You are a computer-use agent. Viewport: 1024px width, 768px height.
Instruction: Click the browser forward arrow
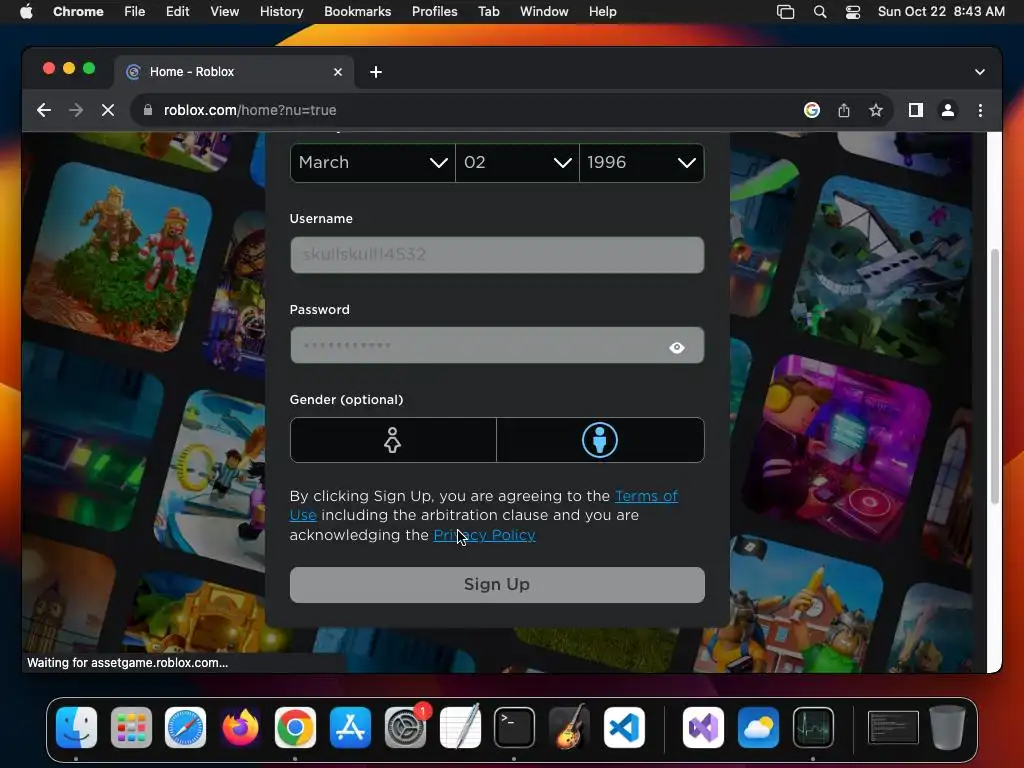[x=76, y=110]
